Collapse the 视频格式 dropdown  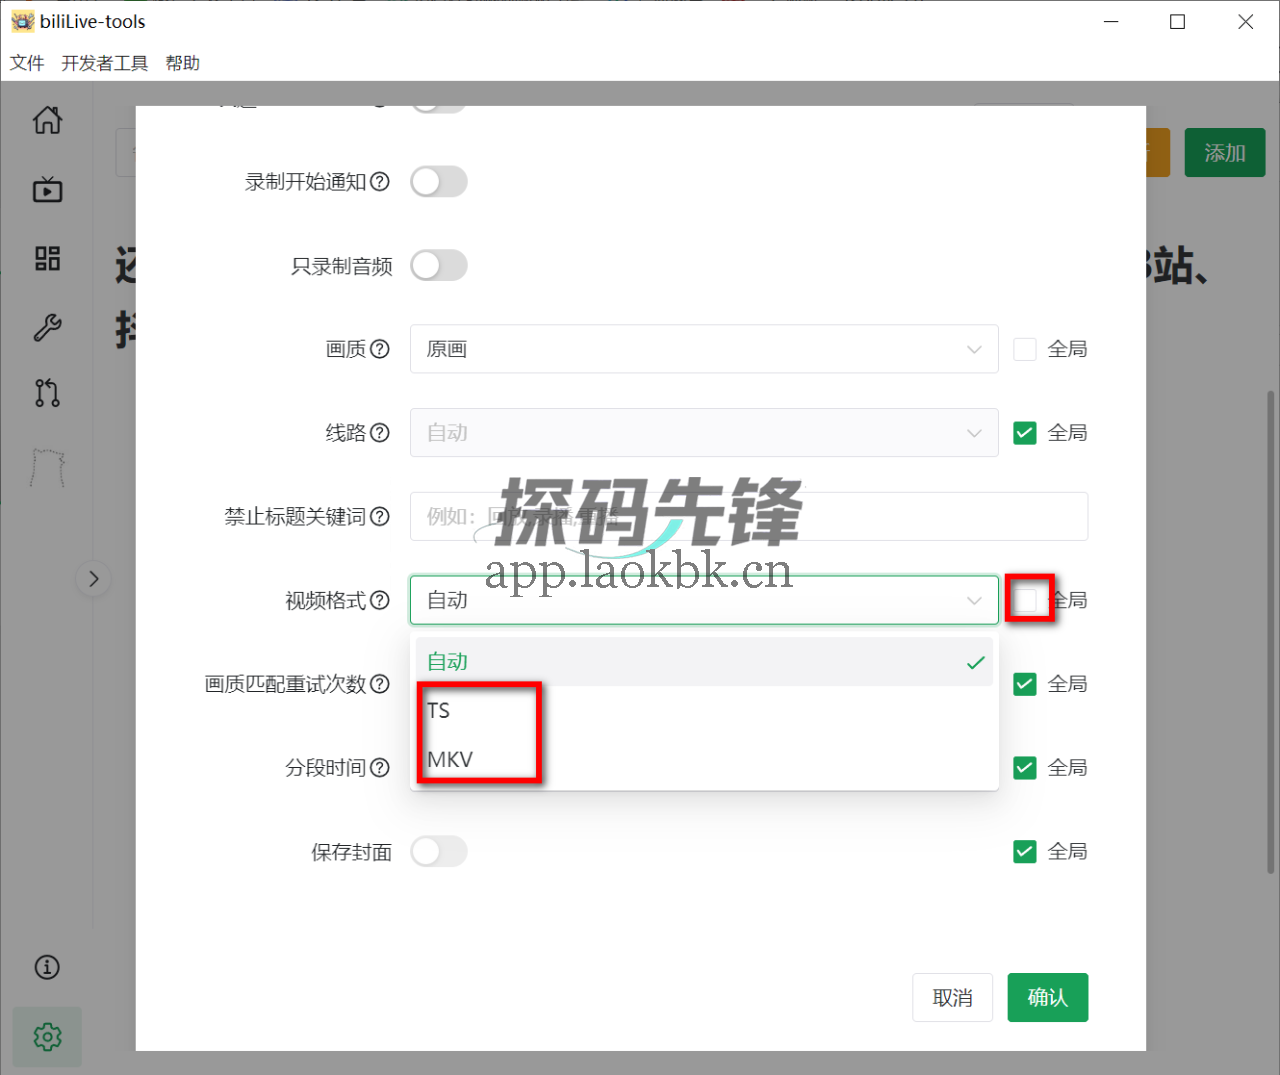pyautogui.click(x=704, y=600)
